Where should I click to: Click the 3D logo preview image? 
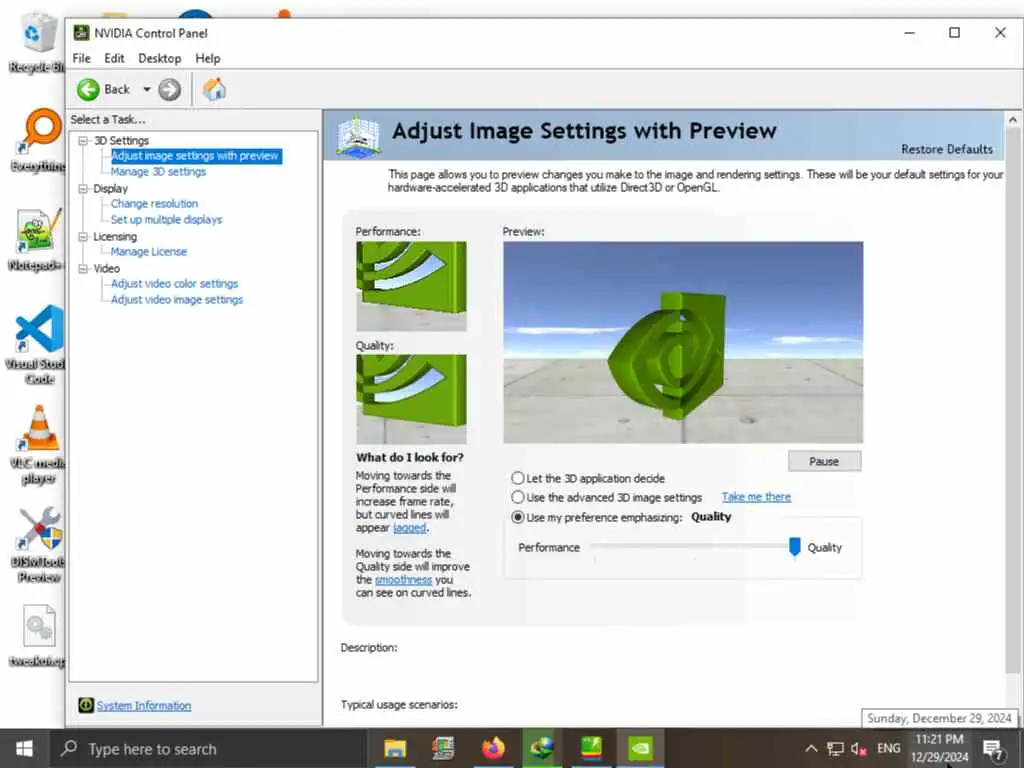pyautogui.click(x=682, y=342)
